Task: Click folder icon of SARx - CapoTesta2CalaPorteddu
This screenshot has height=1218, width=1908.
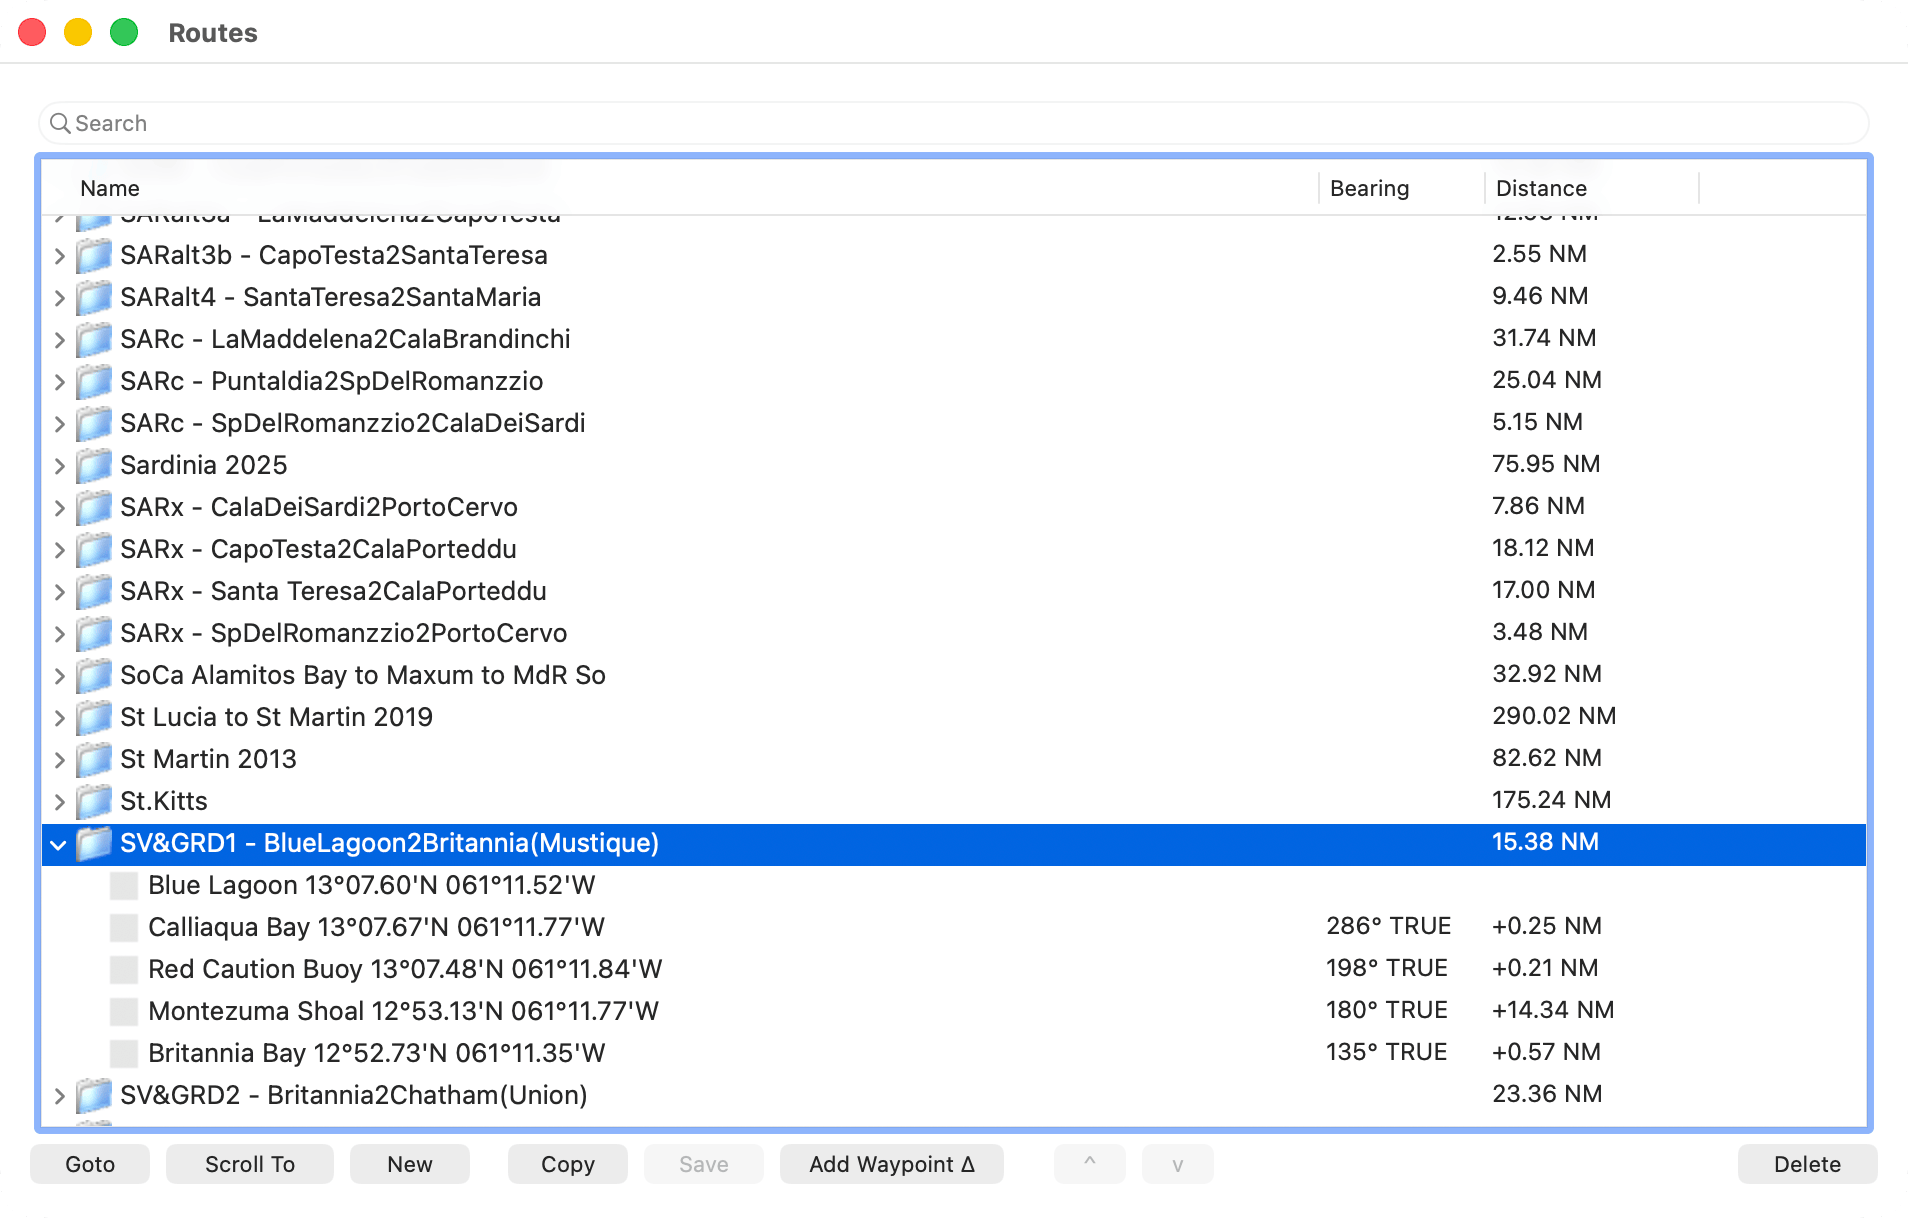Action: 94,550
